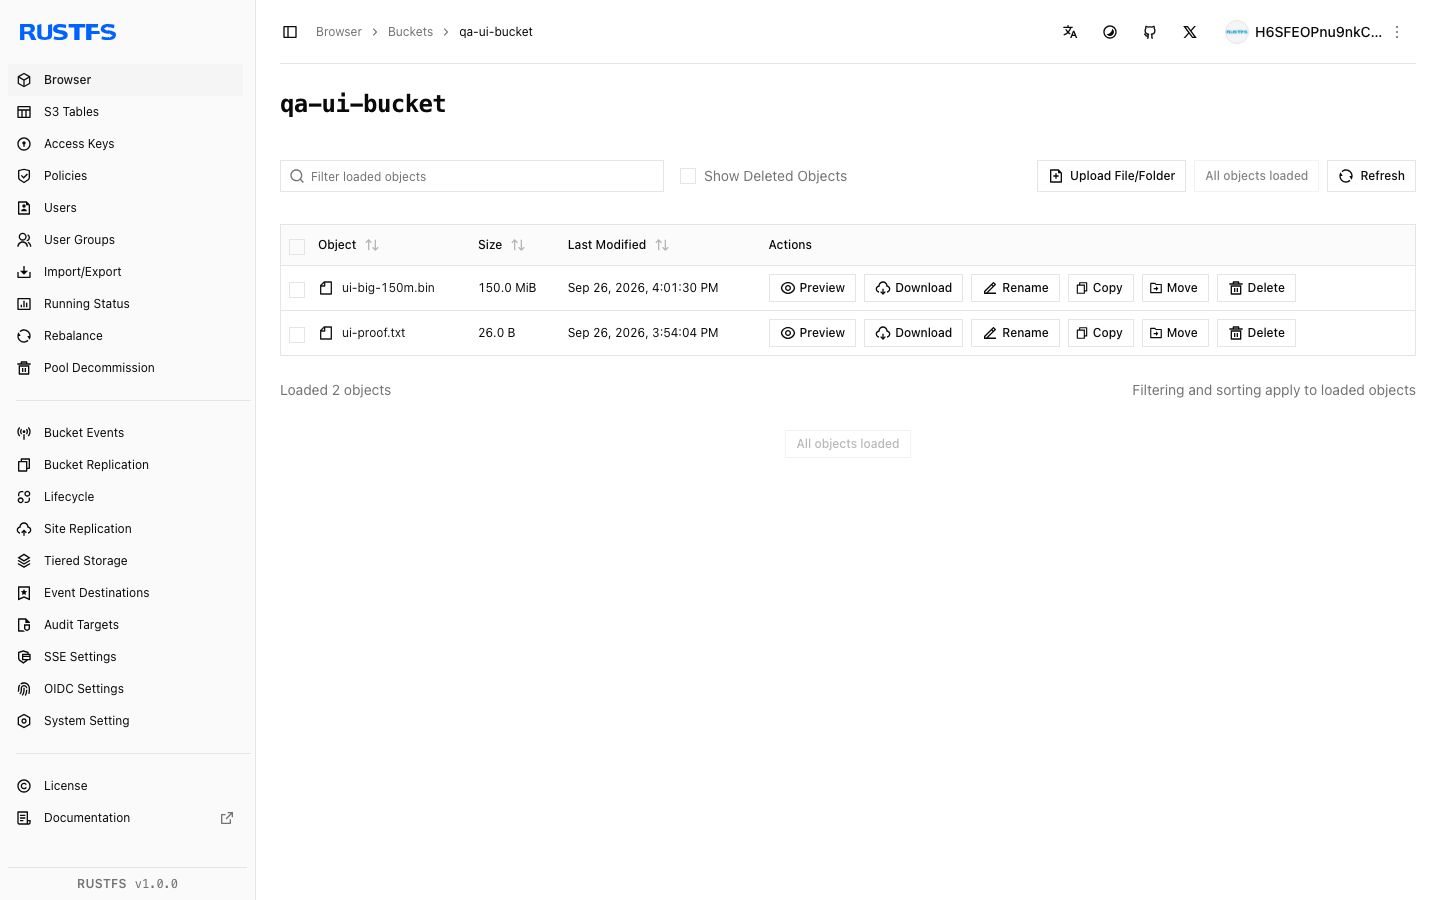1440x900 pixels.
Task: Delete ui-proof.txt
Action: coord(1256,333)
